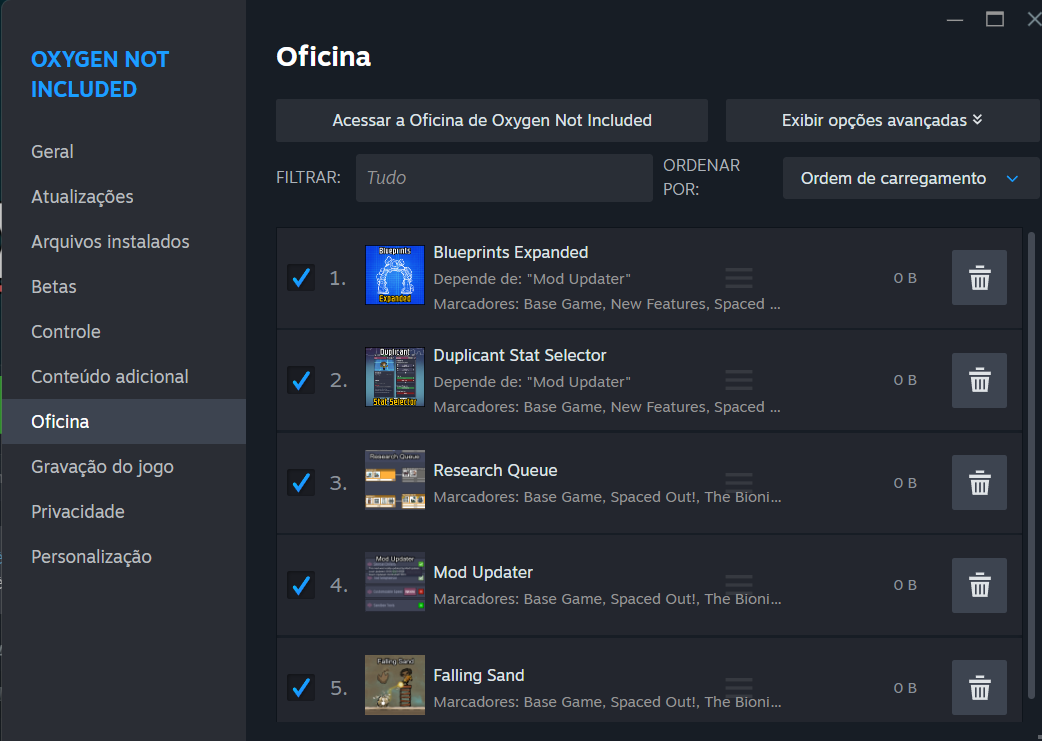Click the FILTRAR text field
This screenshot has width=1042, height=741.
point(504,178)
